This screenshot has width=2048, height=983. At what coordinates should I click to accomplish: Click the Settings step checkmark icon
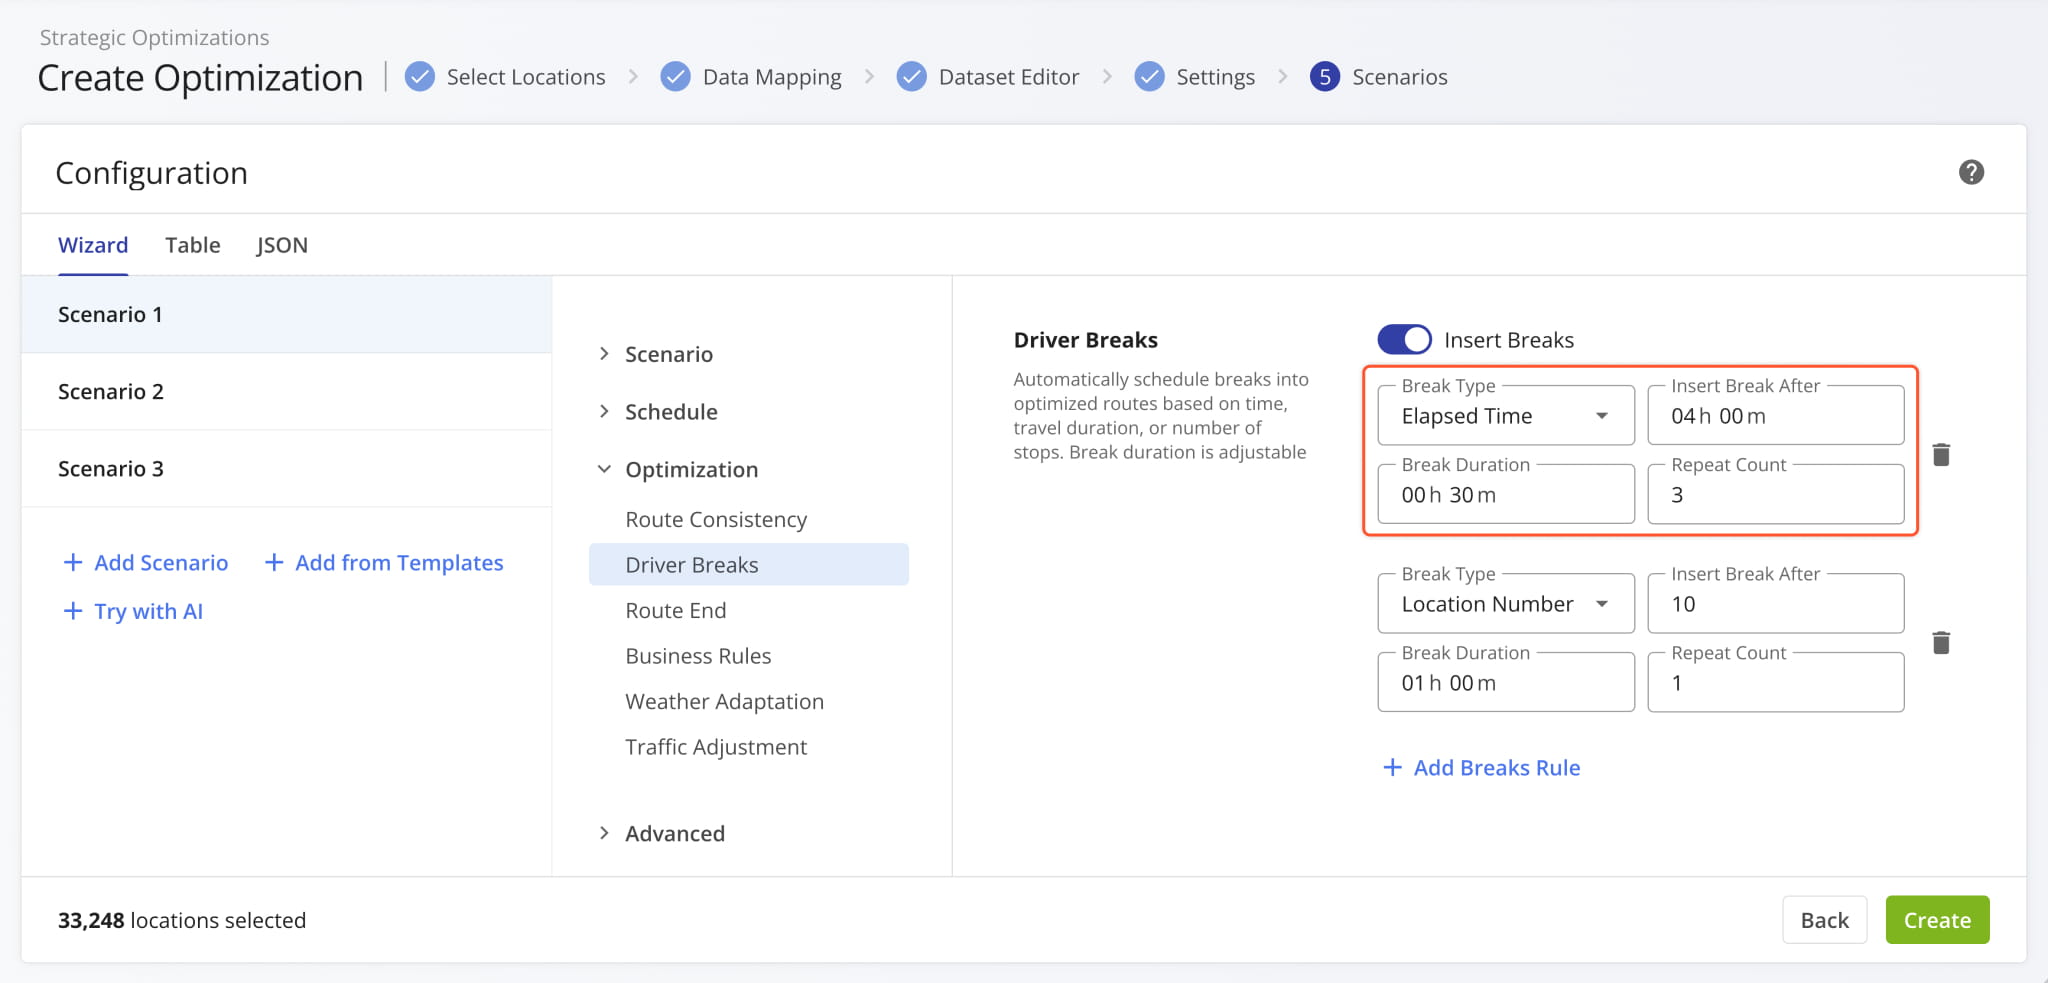tap(1149, 77)
